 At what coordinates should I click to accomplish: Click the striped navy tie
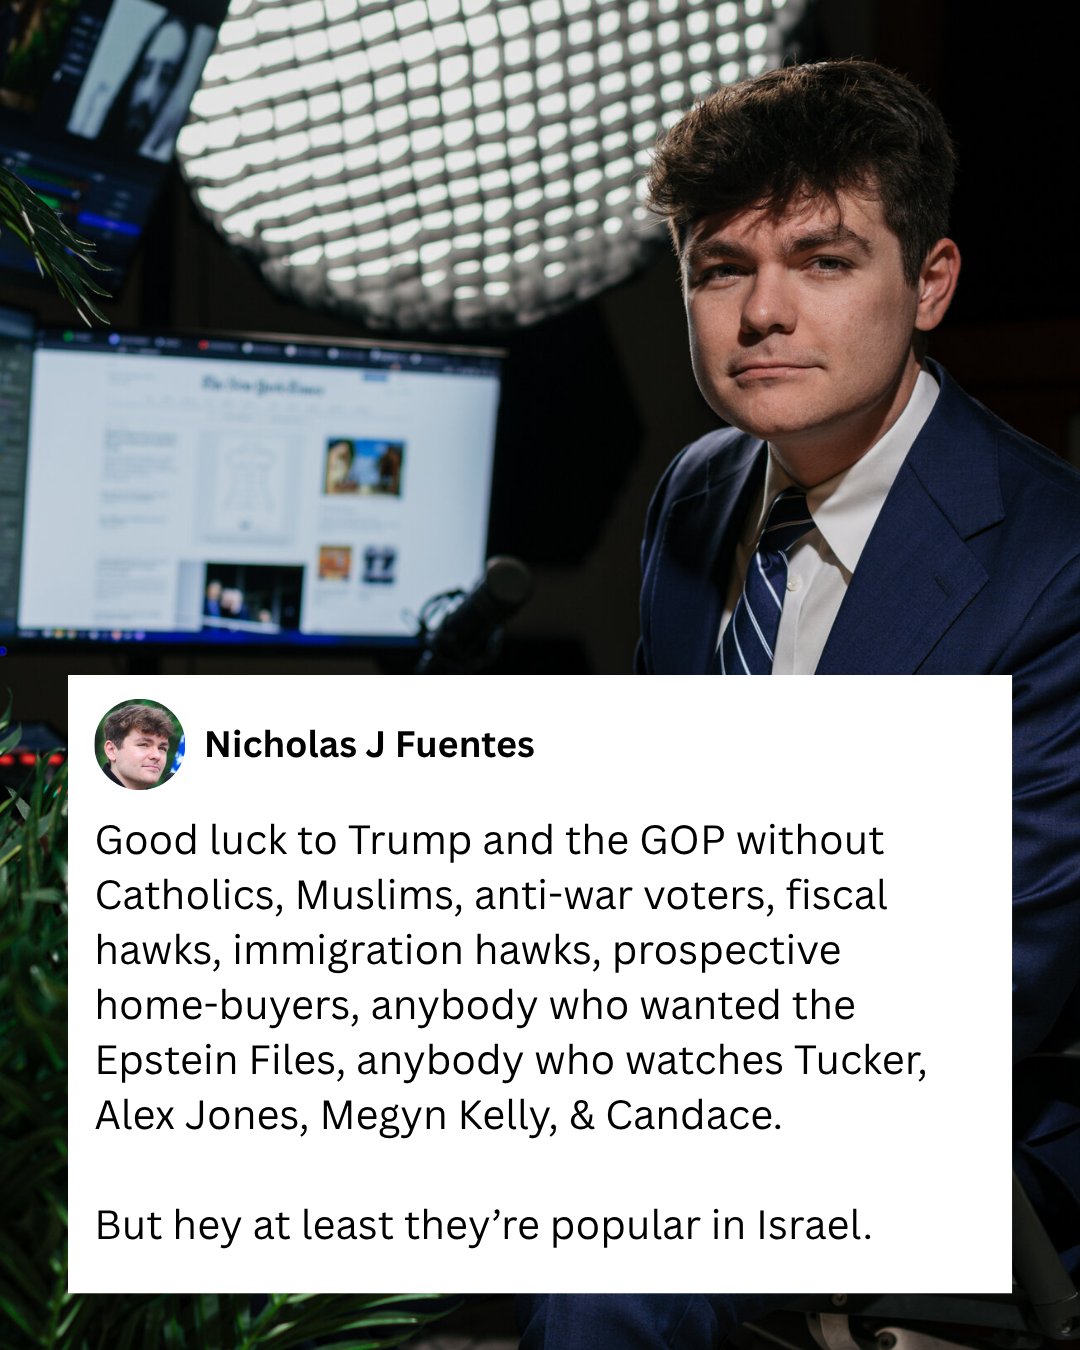[766, 582]
